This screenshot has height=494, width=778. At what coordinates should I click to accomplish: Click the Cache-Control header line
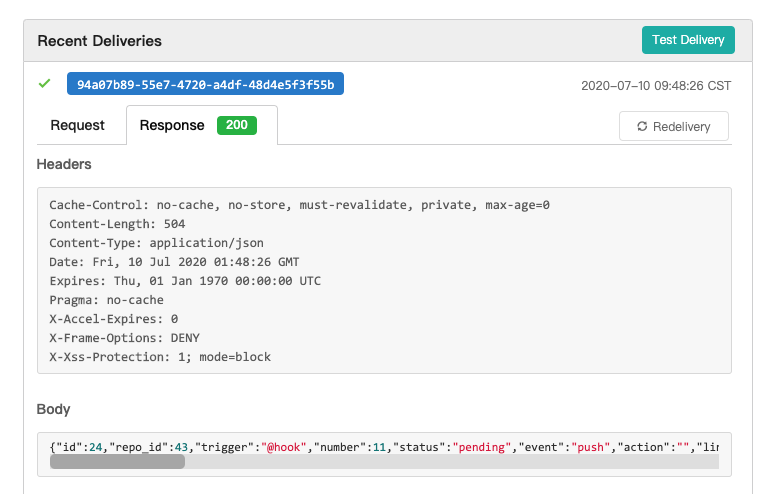coord(299,205)
